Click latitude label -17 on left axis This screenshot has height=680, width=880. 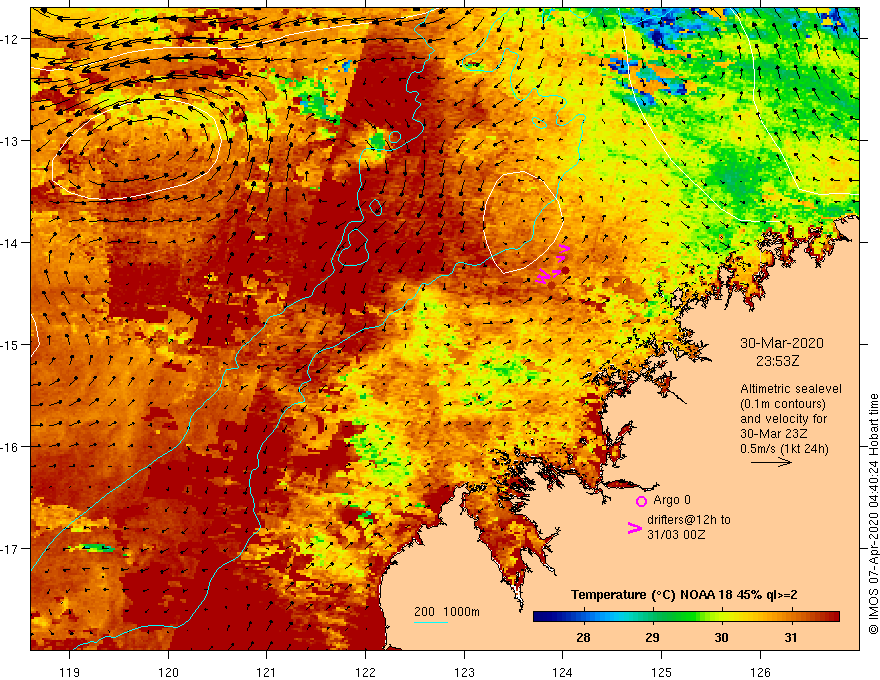coord(9,549)
